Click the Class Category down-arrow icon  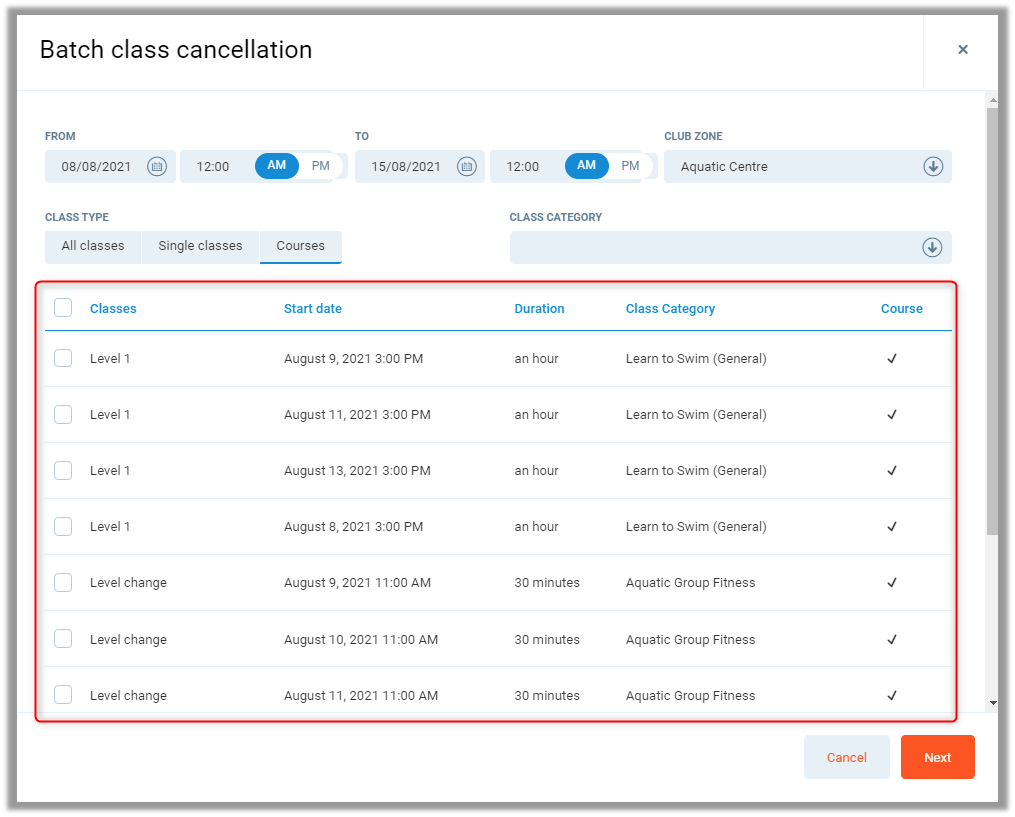coord(932,247)
